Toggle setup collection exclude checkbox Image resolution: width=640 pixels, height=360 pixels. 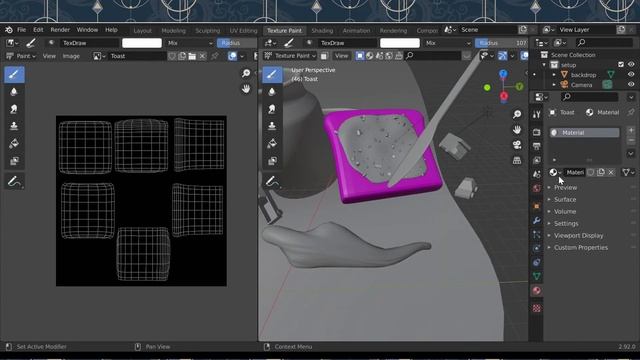tap(621, 64)
